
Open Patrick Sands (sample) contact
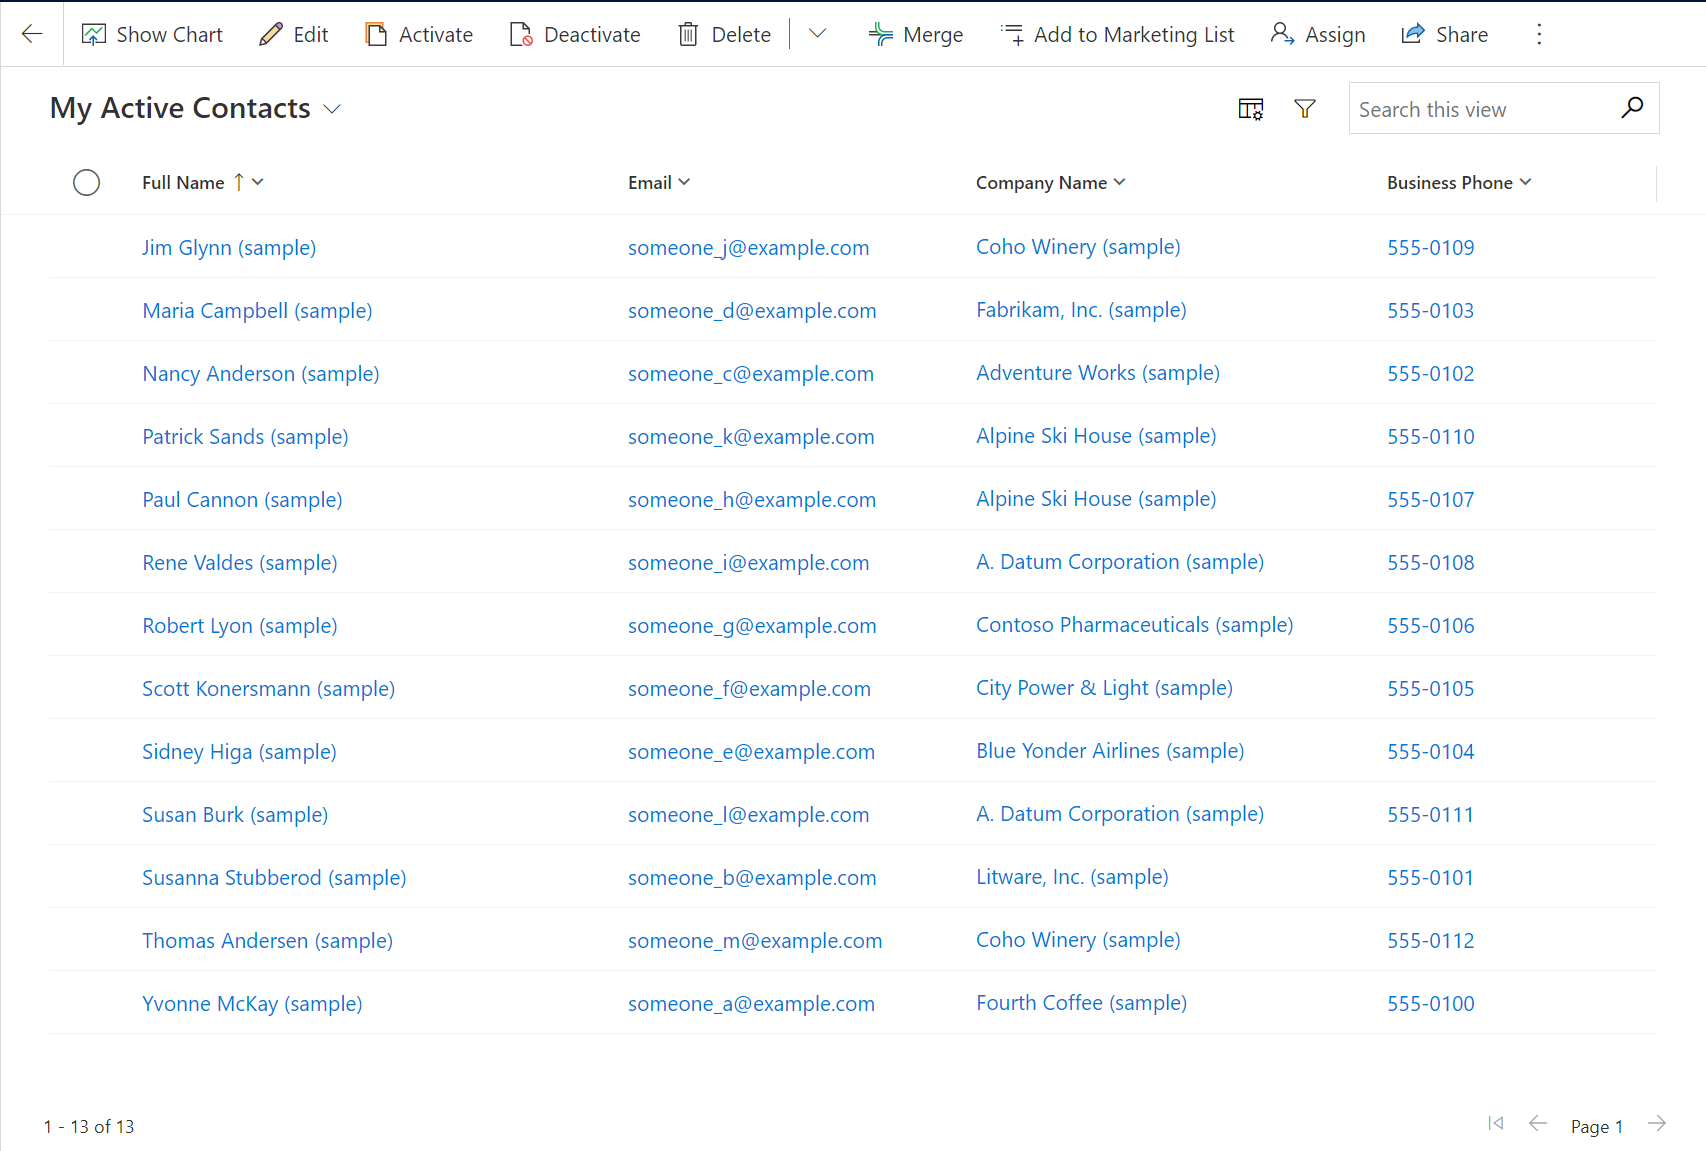click(245, 436)
